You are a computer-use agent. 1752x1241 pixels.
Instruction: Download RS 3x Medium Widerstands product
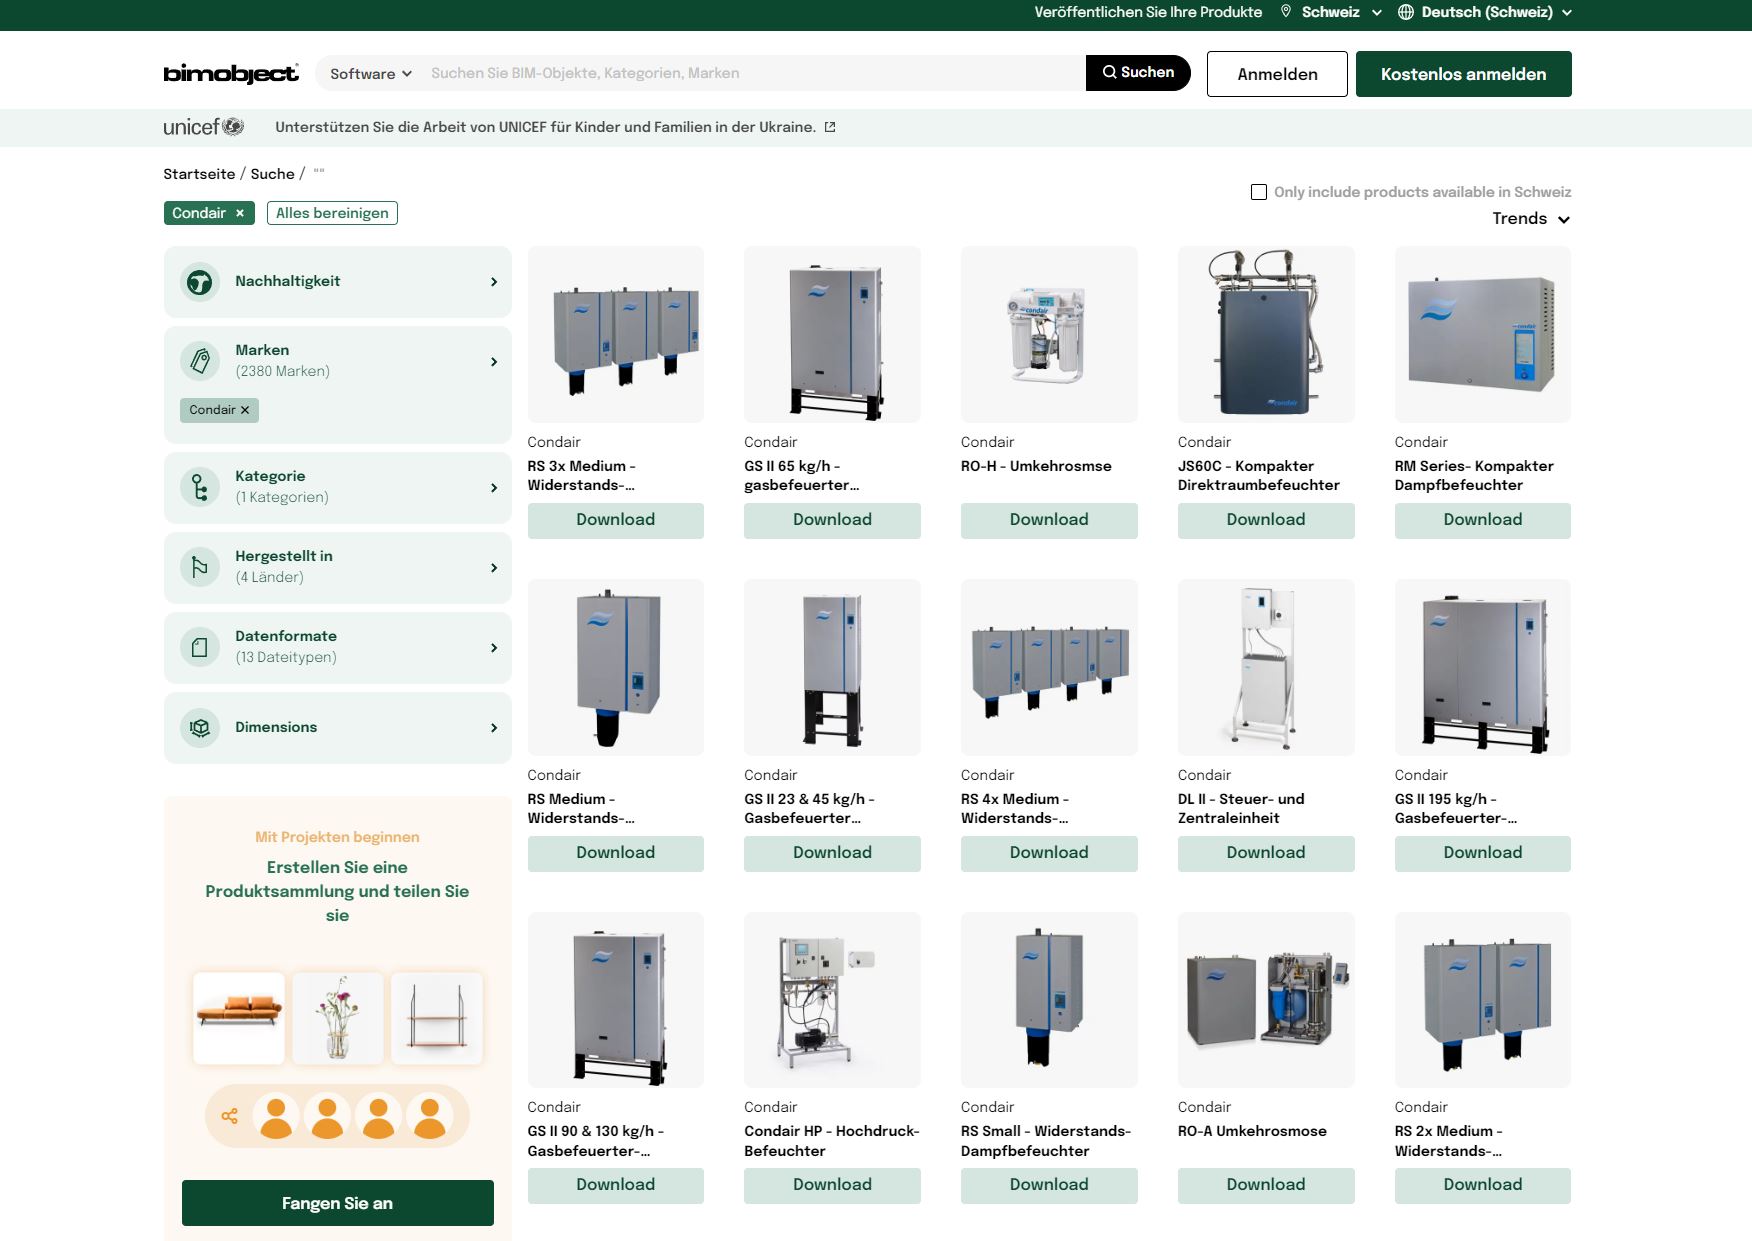tap(616, 520)
